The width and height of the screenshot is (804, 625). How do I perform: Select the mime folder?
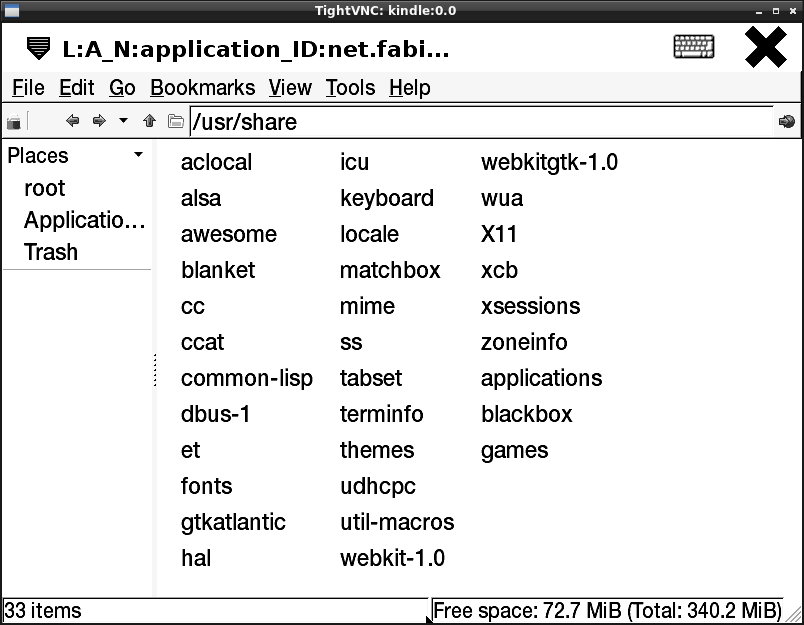point(367,307)
